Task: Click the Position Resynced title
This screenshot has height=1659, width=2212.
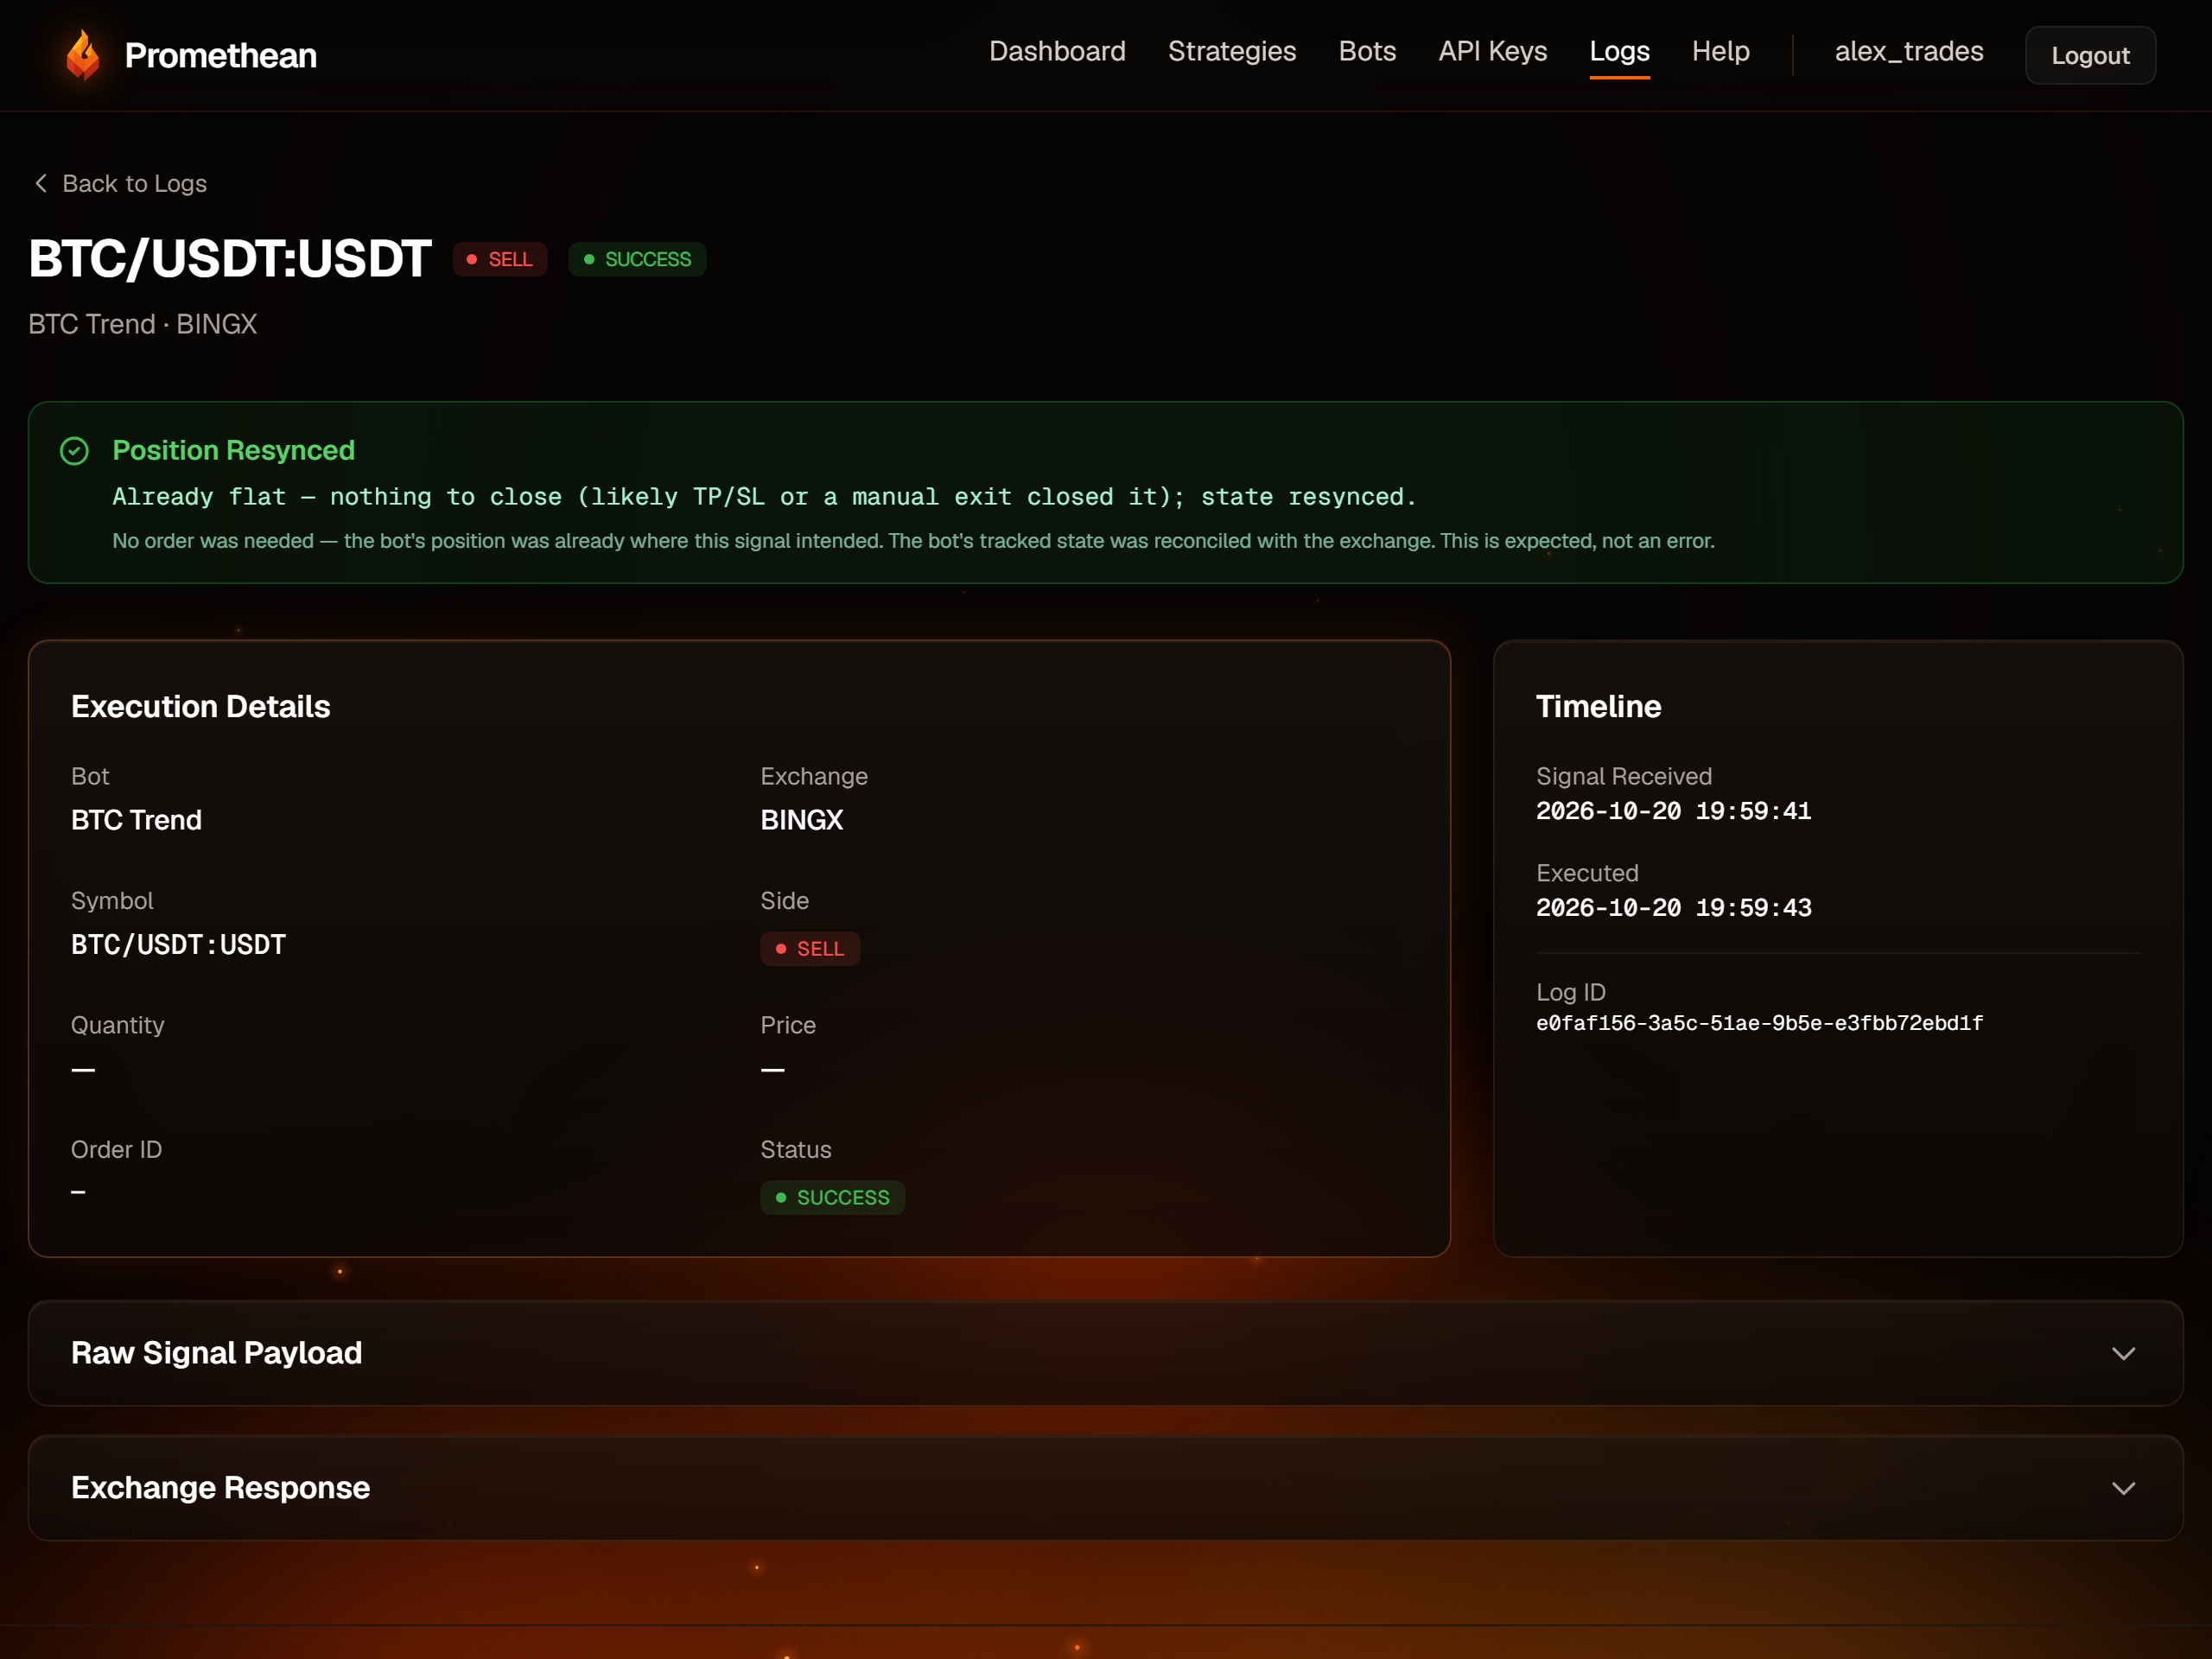Action: (233, 450)
